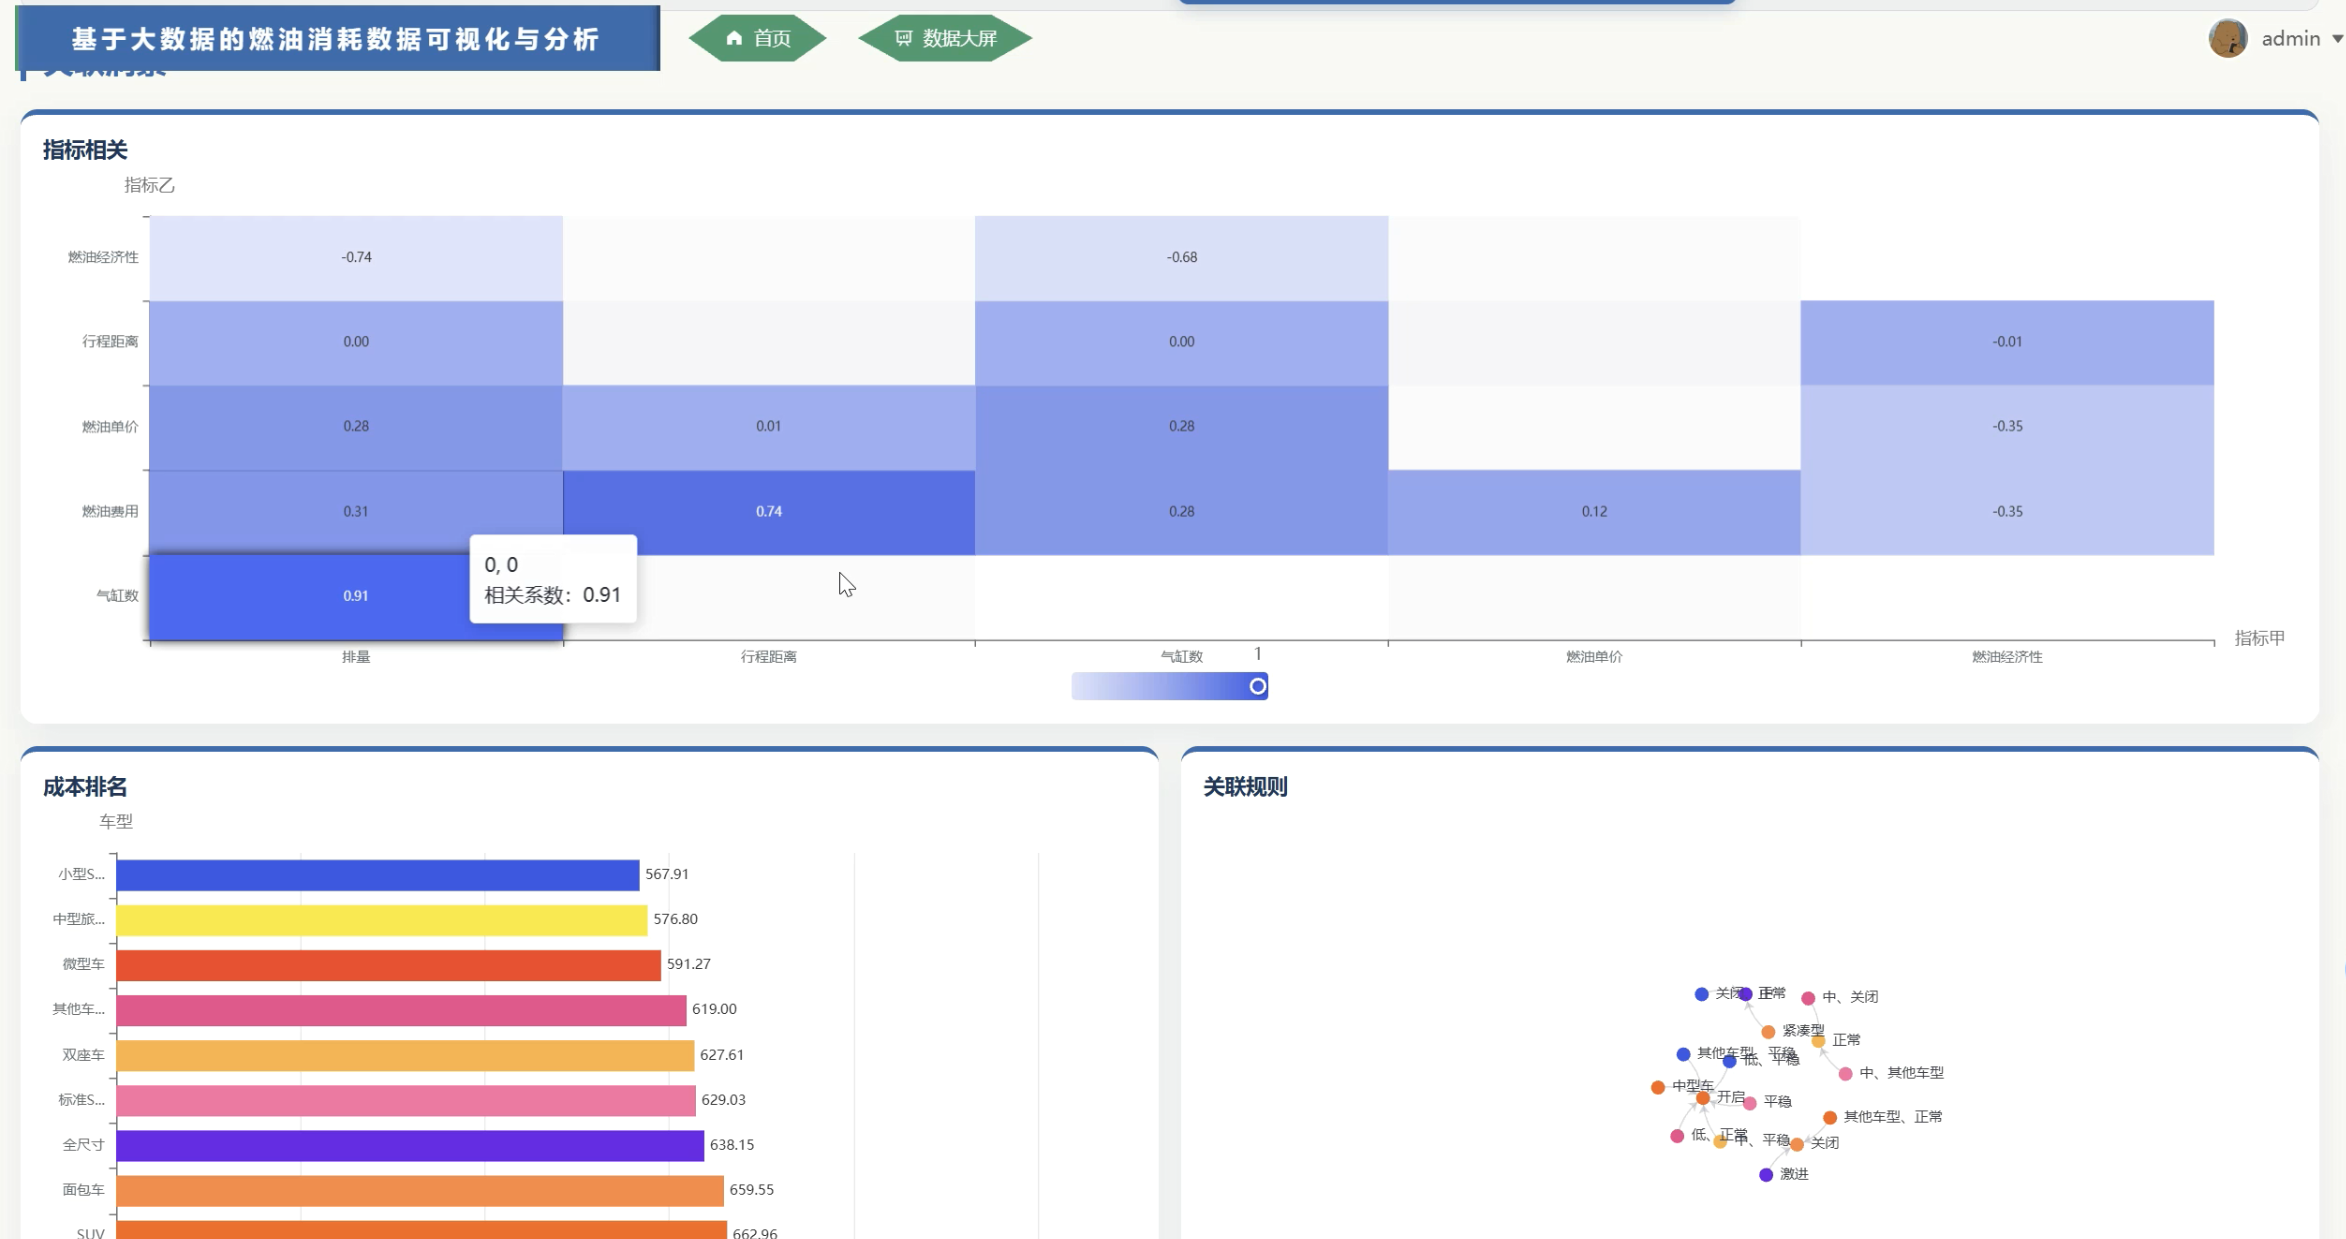Select -0.35 cell in 燃油费用 row
Screen dimensions: 2346x1239
[x=2007, y=512]
